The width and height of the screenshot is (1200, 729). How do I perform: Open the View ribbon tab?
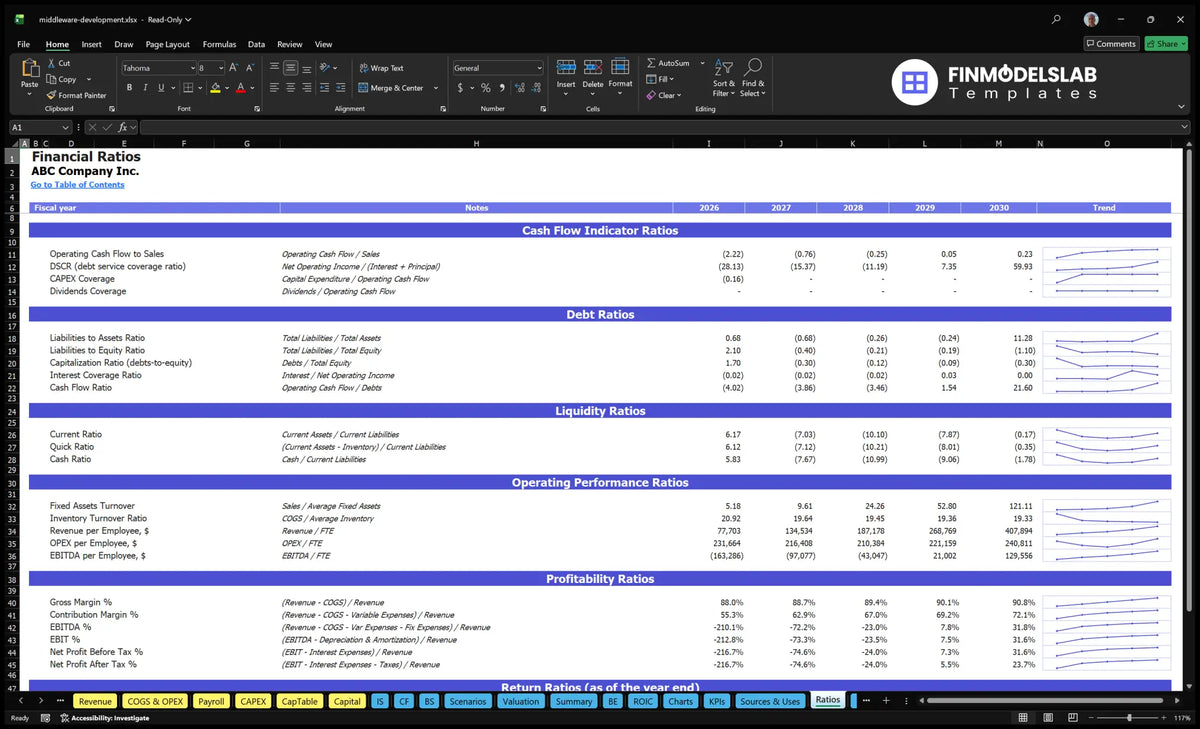323,44
